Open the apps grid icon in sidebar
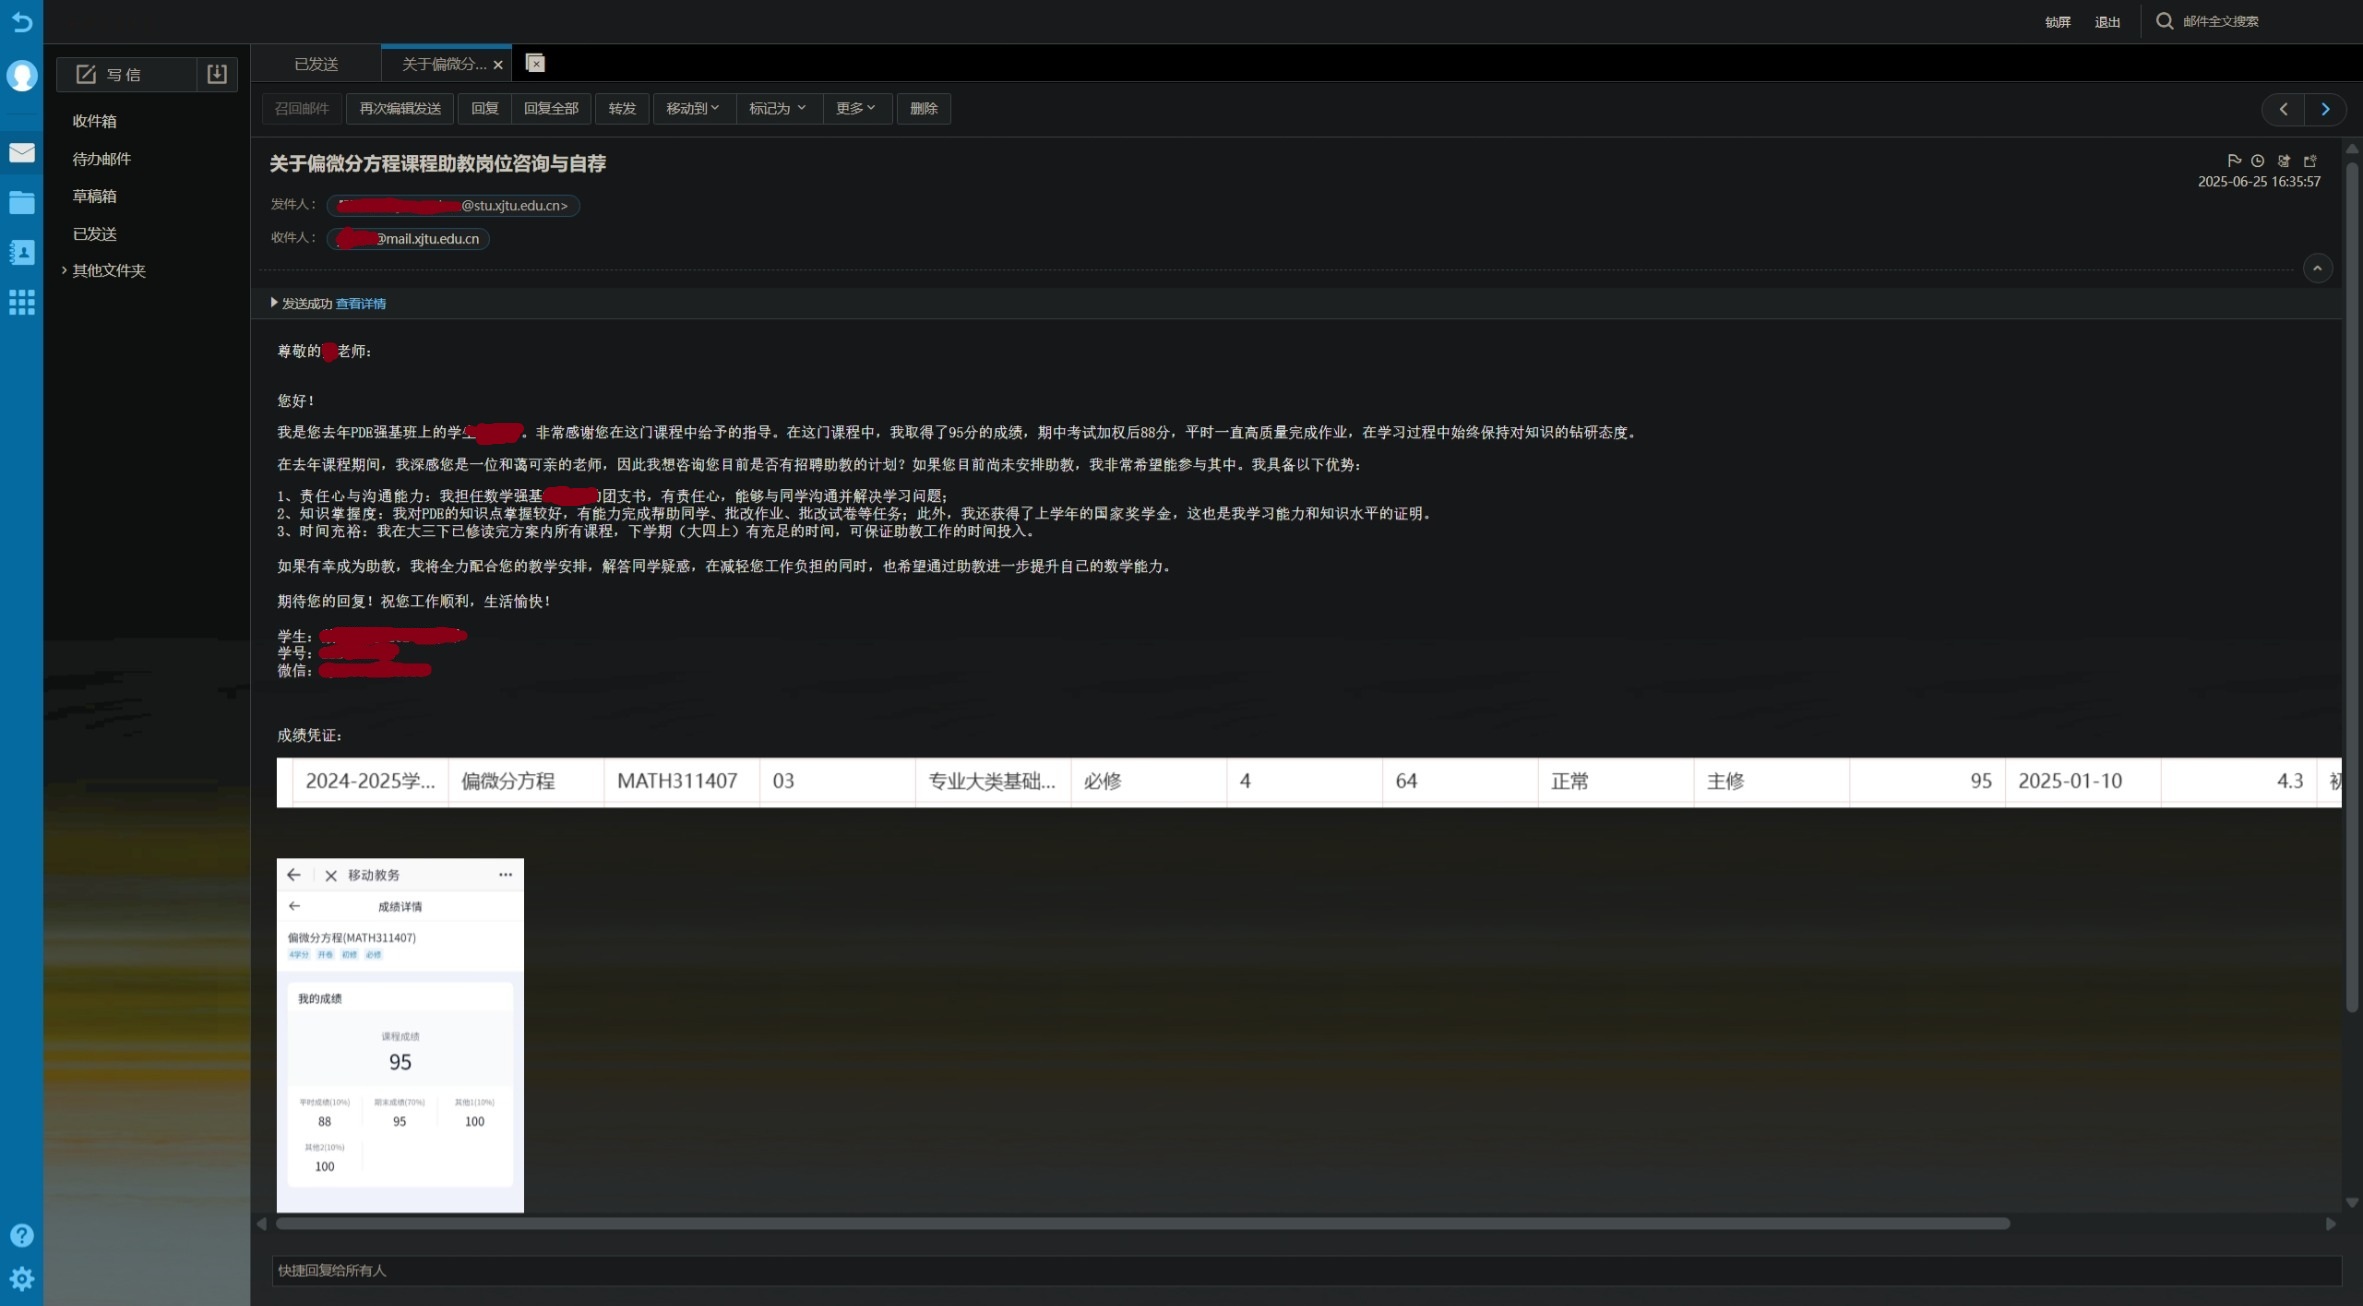Image resolution: width=2363 pixels, height=1306 pixels. (x=21, y=302)
